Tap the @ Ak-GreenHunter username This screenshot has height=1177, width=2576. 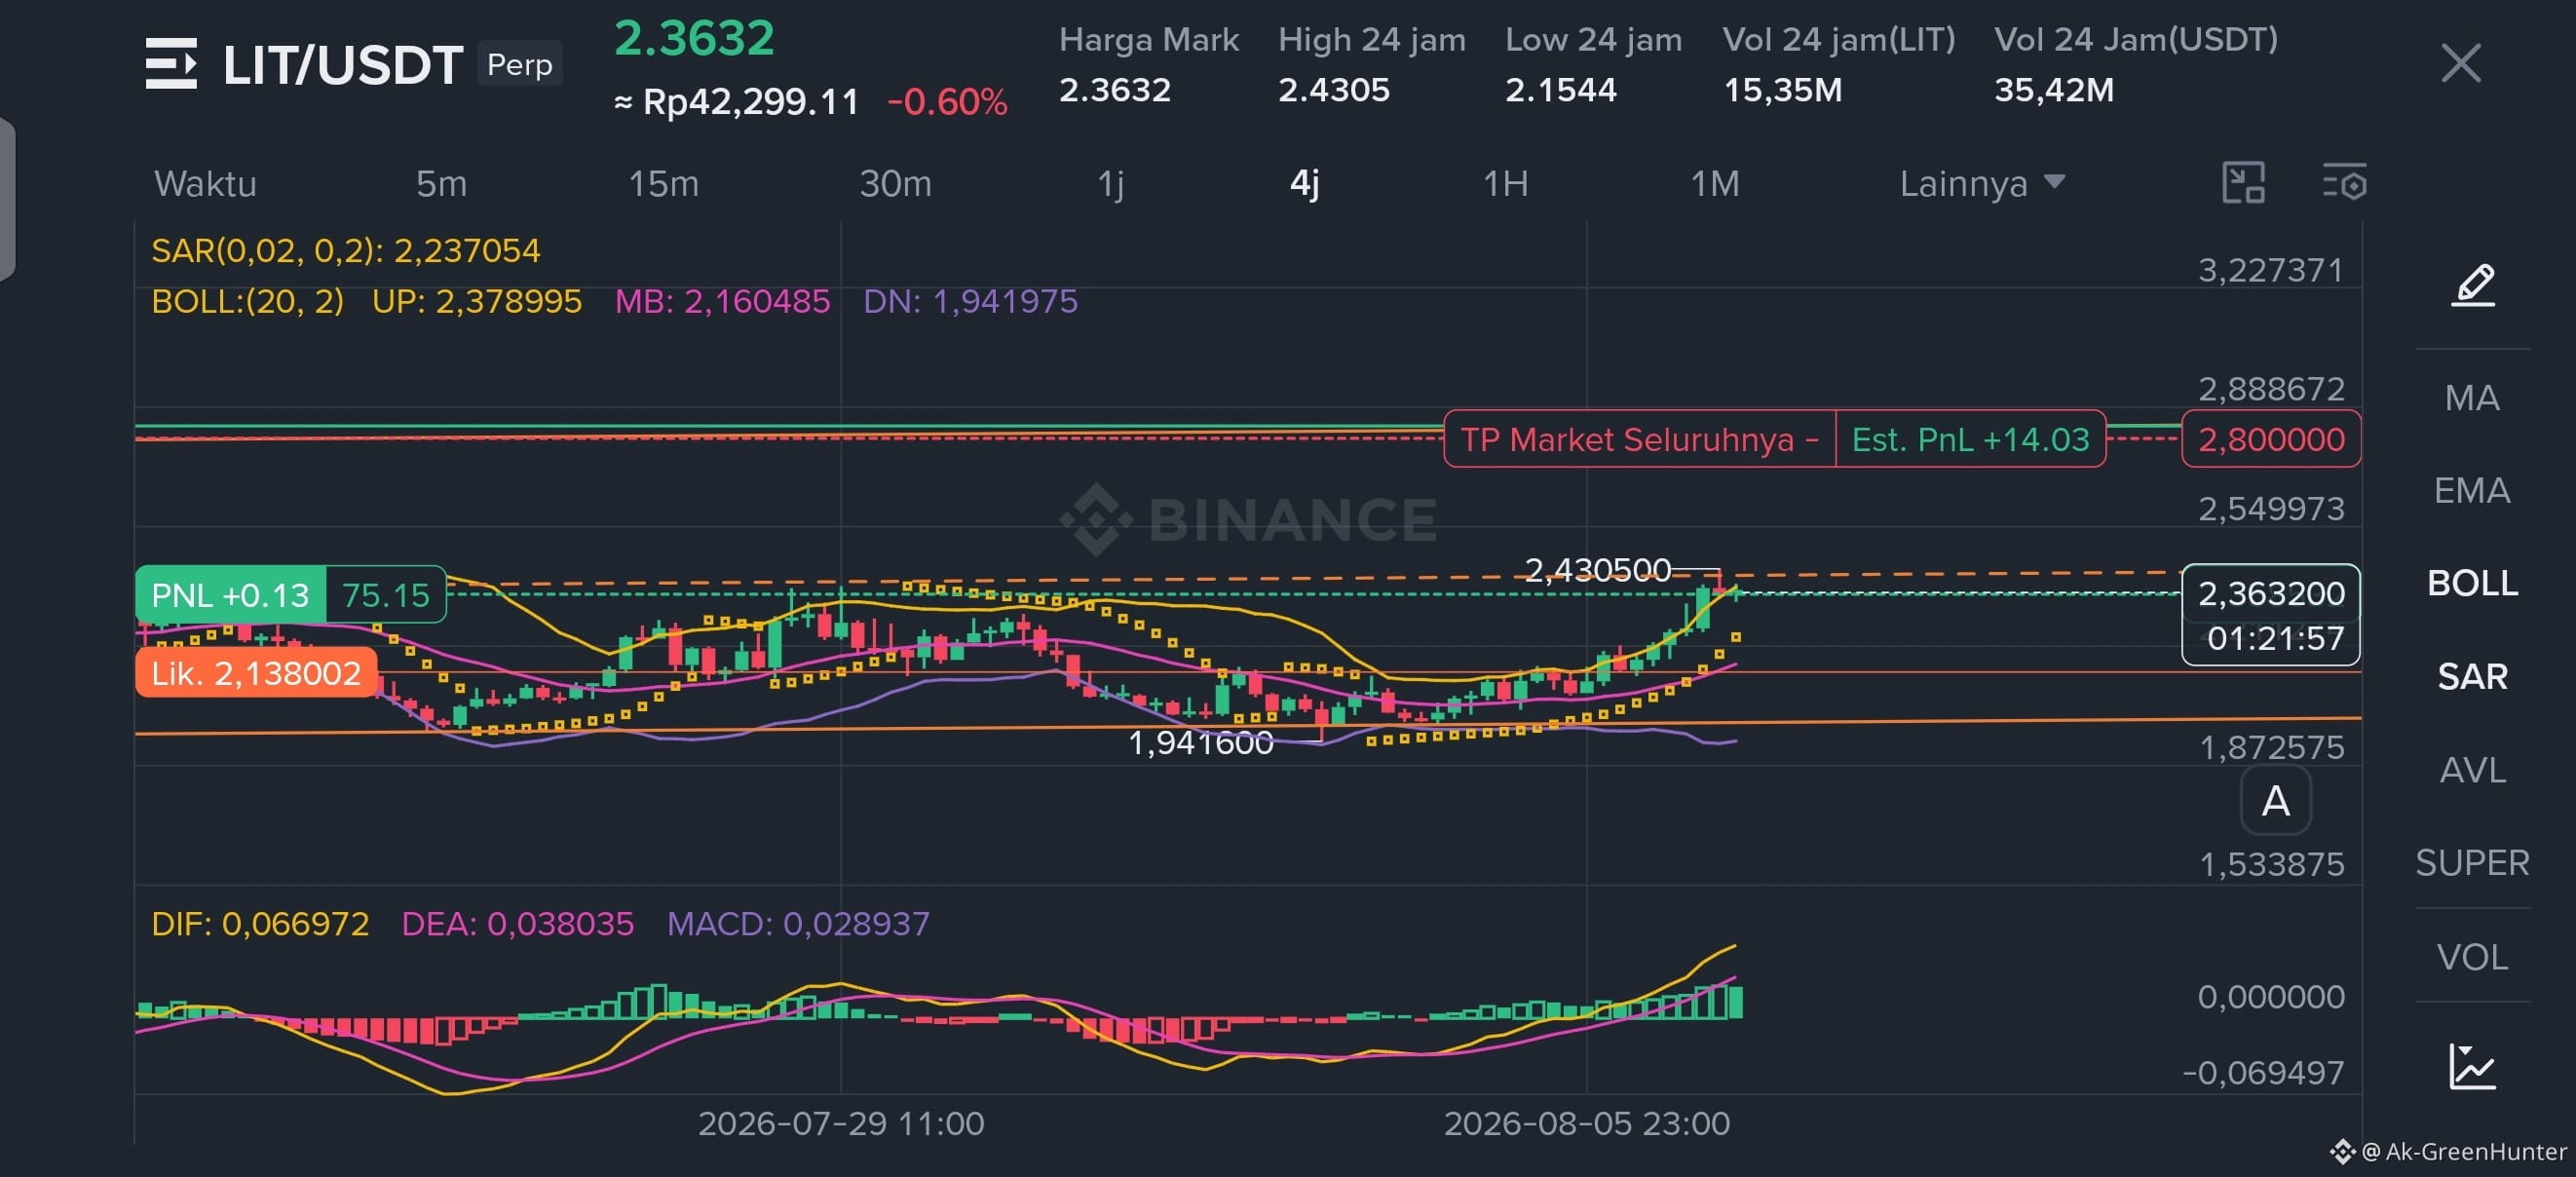(2463, 1151)
